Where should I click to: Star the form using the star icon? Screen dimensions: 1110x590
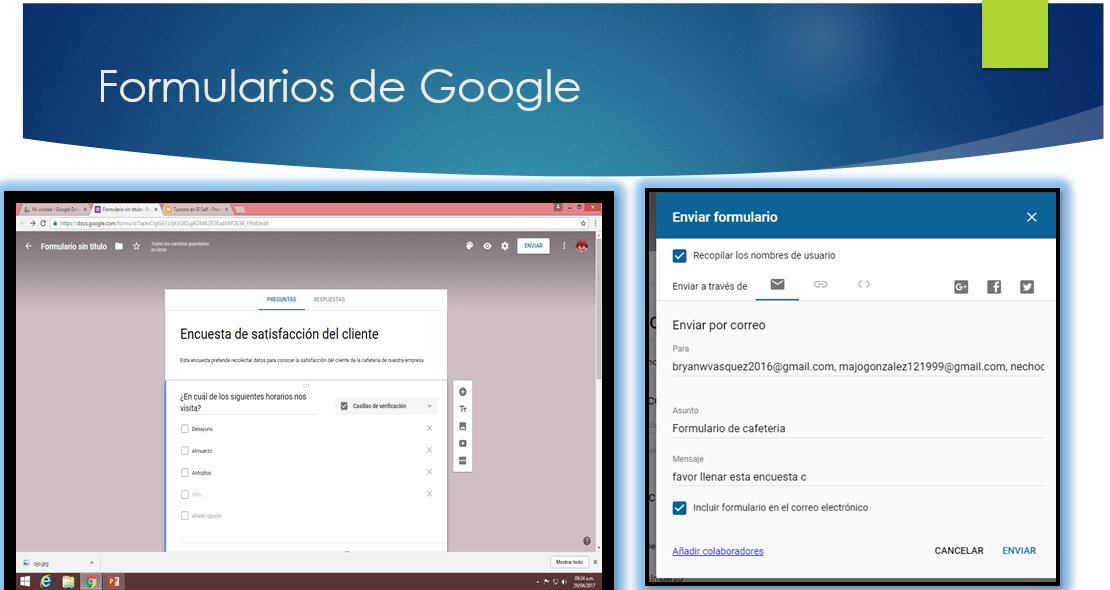pos(137,246)
